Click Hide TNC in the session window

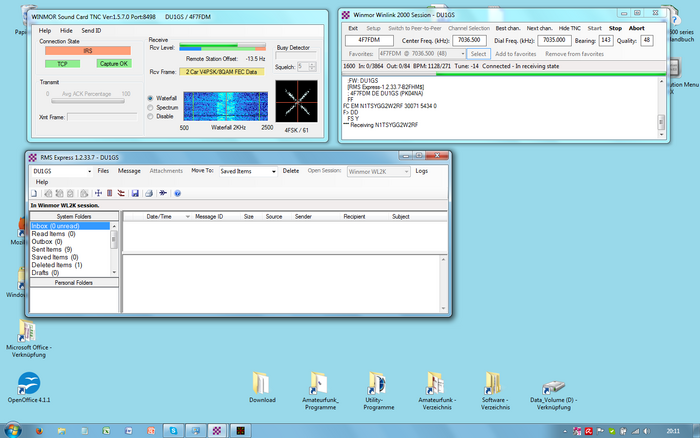point(570,28)
